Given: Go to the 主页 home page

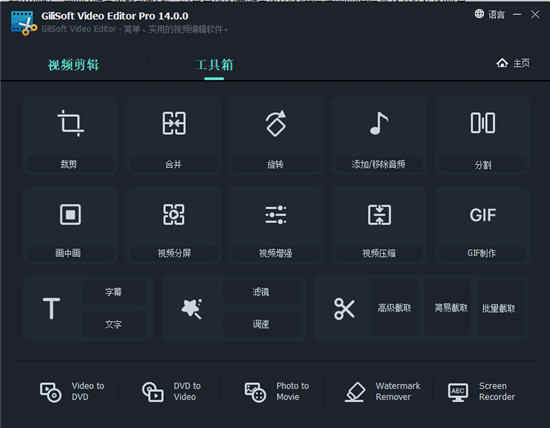Looking at the screenshot, I should [x=513, y=63].
